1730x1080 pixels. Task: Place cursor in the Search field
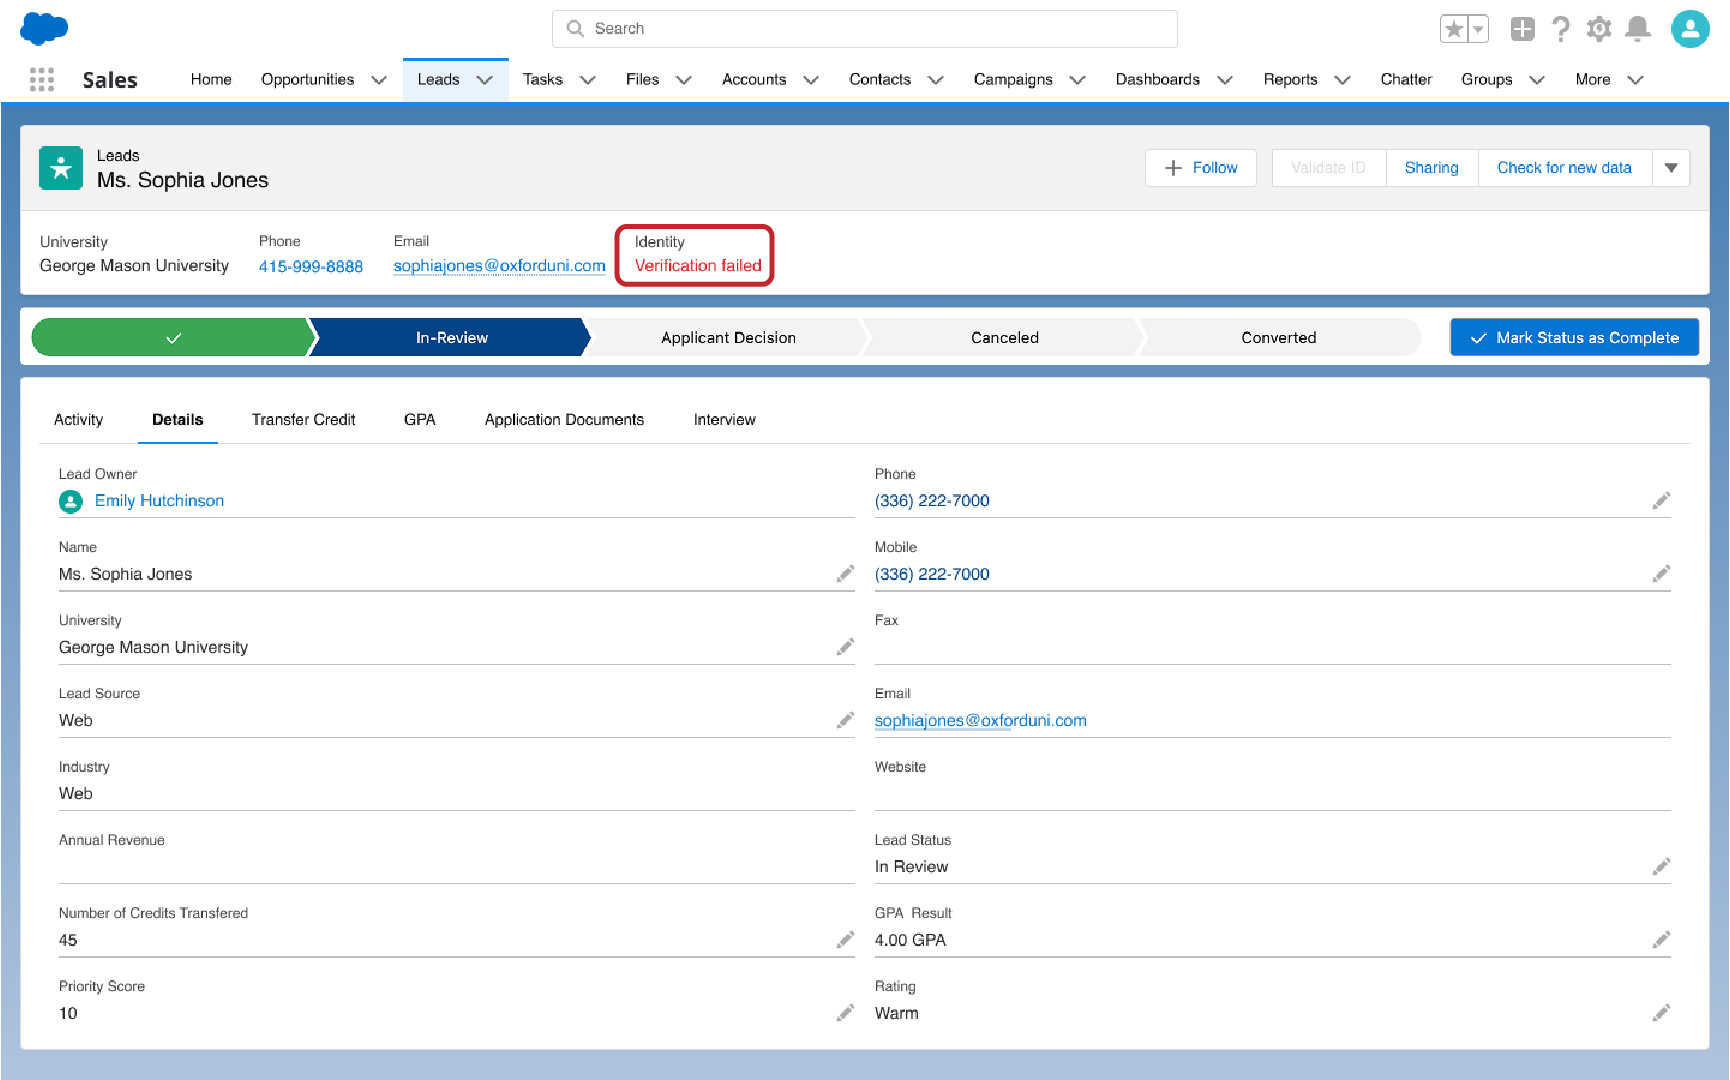coord(864,28)
